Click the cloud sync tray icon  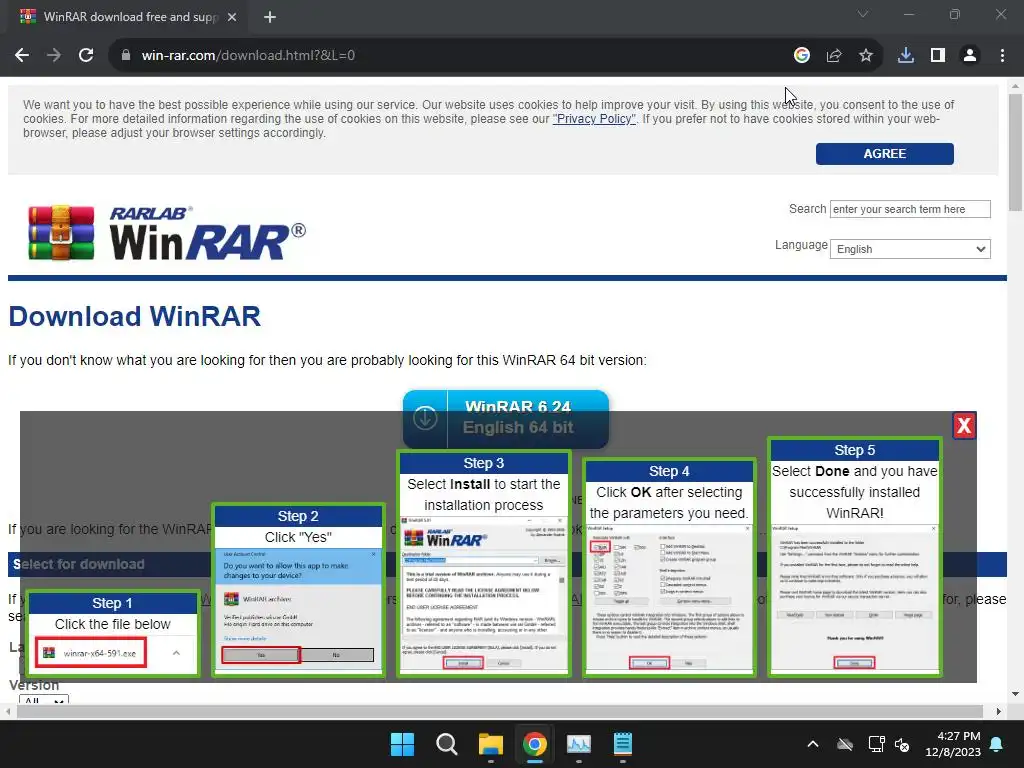click(845, 744)
